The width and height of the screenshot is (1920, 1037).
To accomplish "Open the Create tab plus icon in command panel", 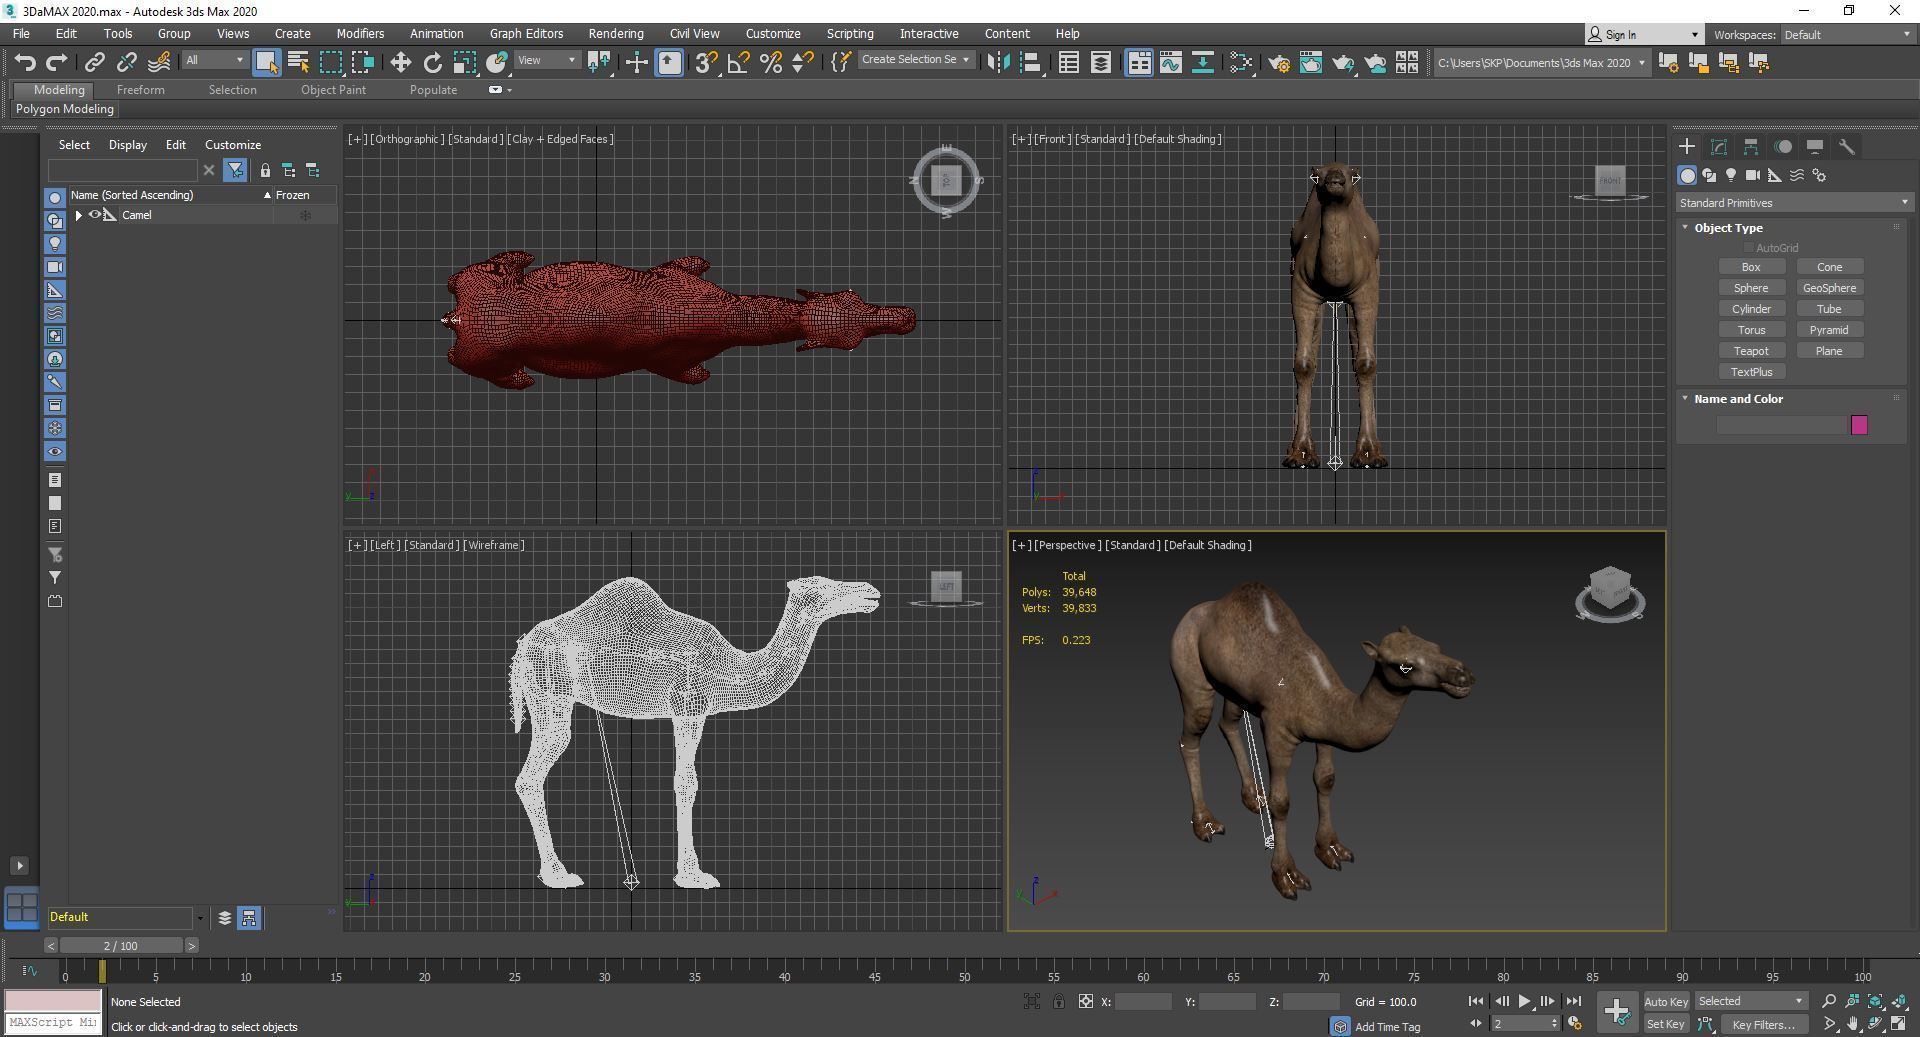I will coord(1687,146).
